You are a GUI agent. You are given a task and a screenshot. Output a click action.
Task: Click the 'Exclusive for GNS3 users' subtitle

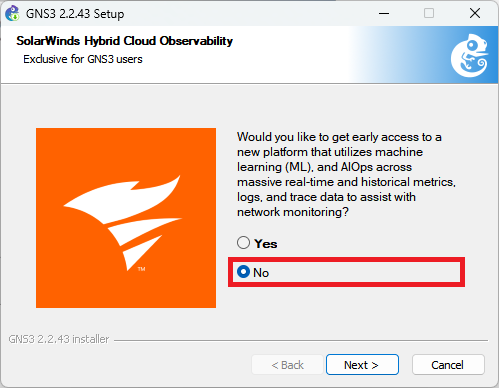point(83,59)
